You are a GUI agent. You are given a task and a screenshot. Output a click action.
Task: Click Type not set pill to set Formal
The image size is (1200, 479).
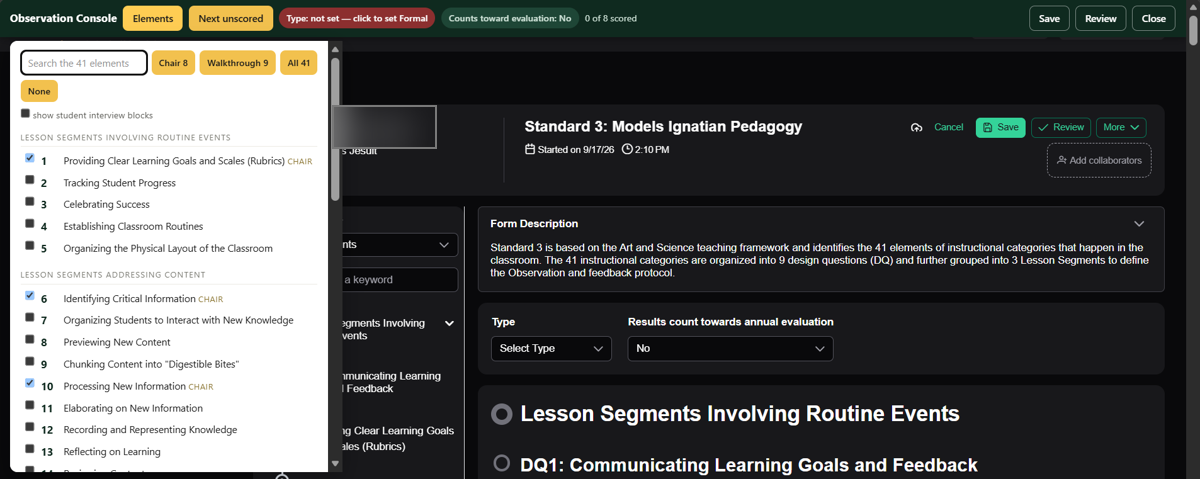tap(357, 18)
